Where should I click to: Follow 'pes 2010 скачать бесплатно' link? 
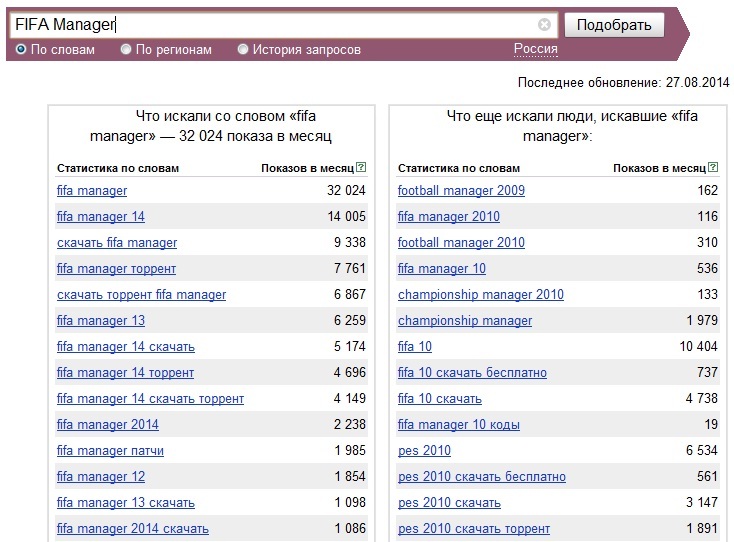[x=482, y=476]
